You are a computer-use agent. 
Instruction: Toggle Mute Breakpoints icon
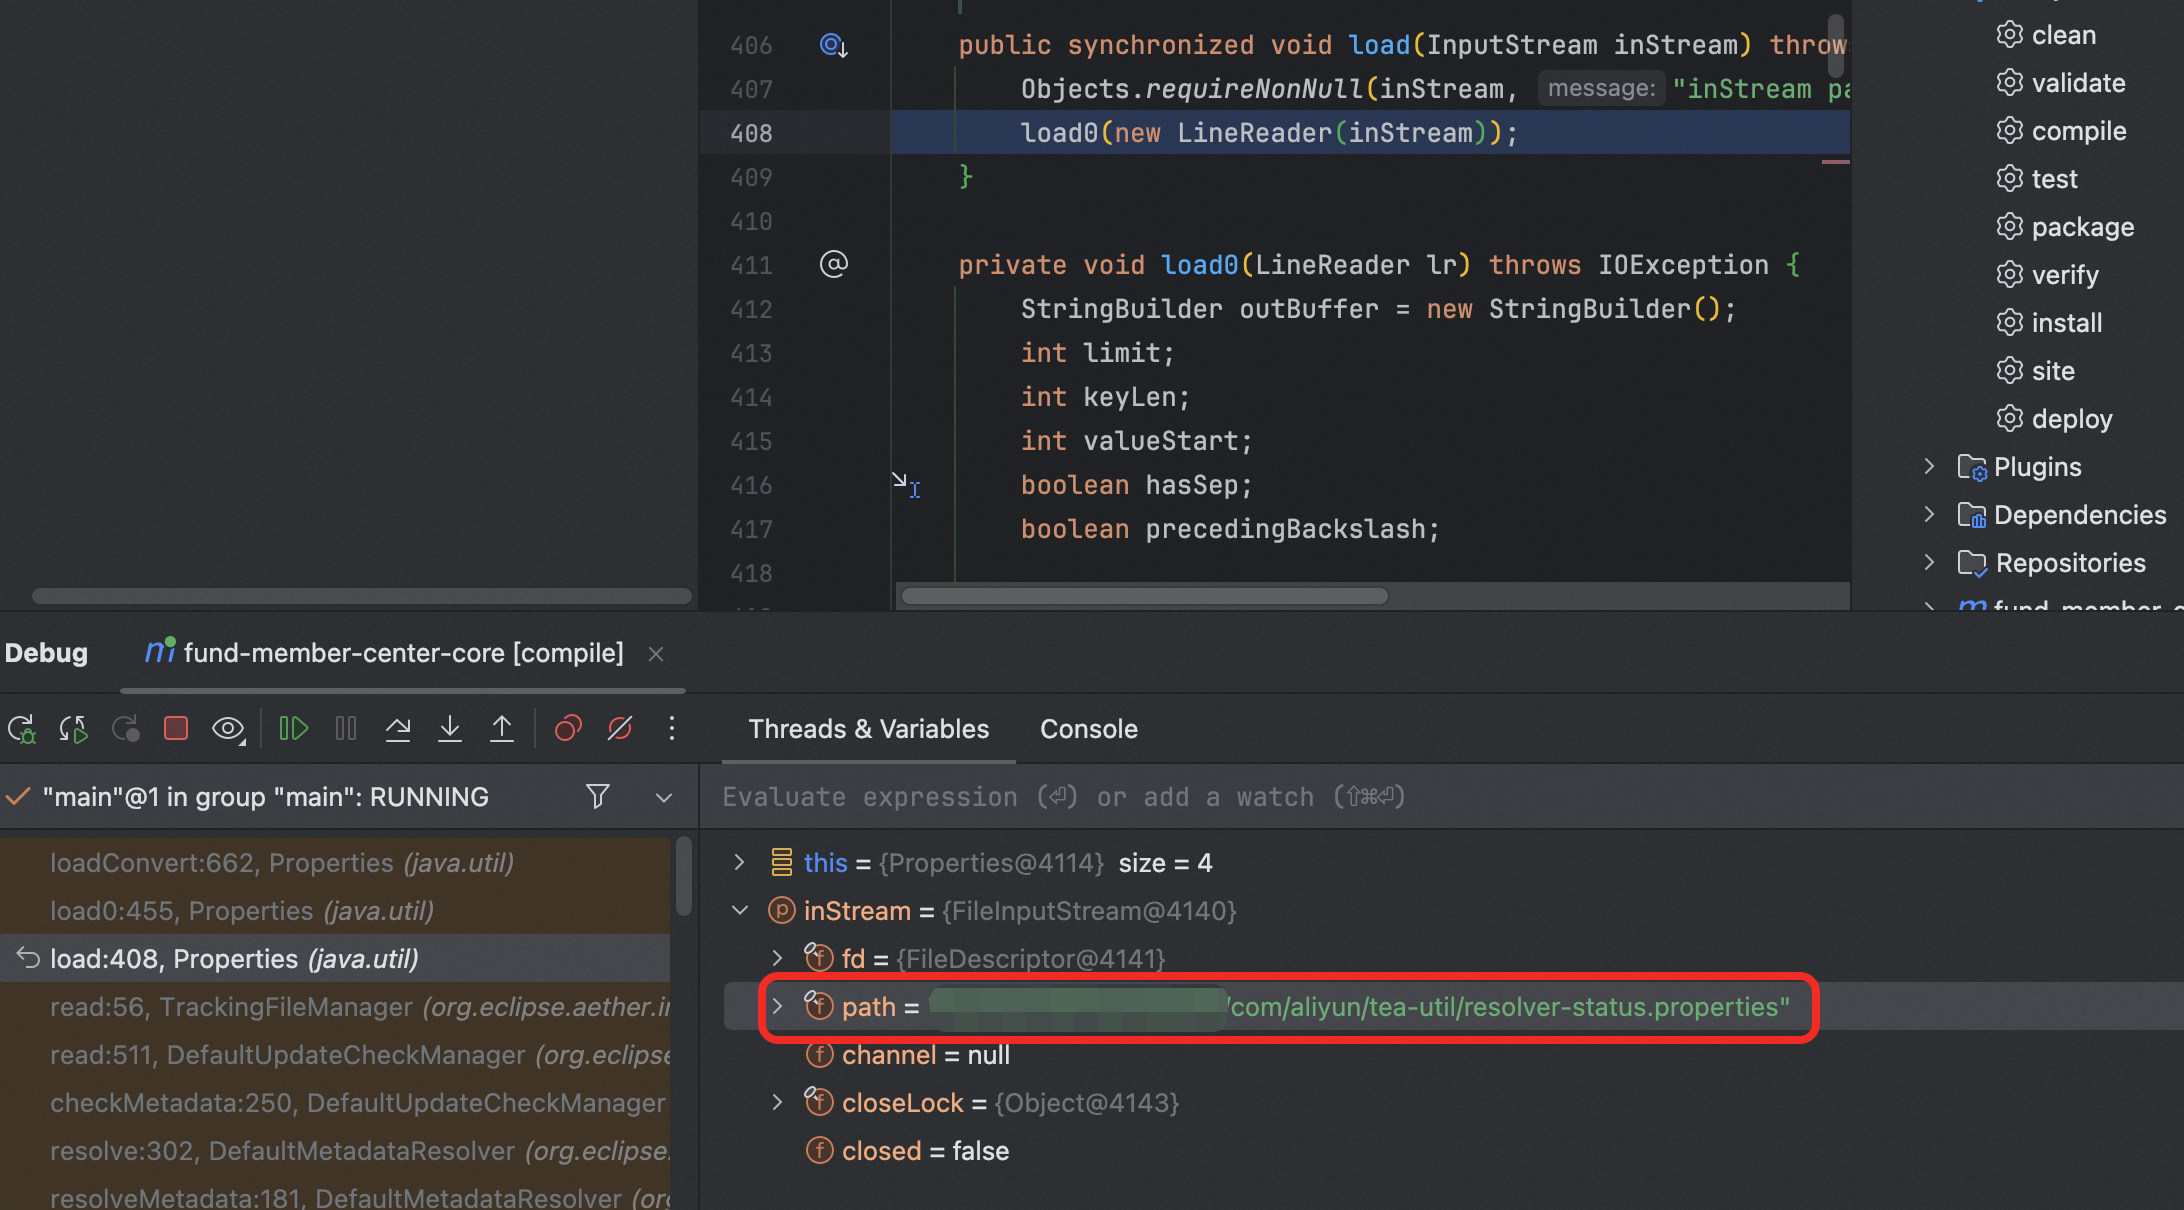point(620,729)
